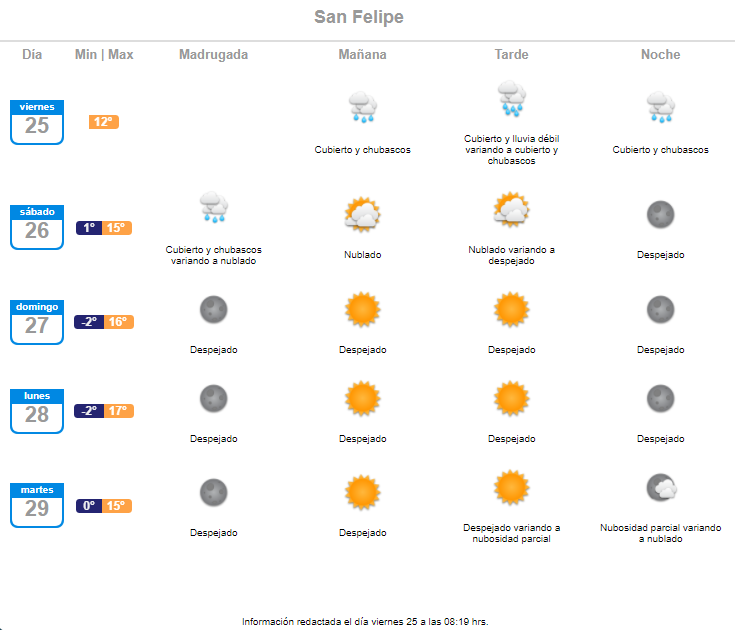Click Sunday's -2° minimum temperature badge
Viewport: 738px width, 630px height.
coord(89,322)
